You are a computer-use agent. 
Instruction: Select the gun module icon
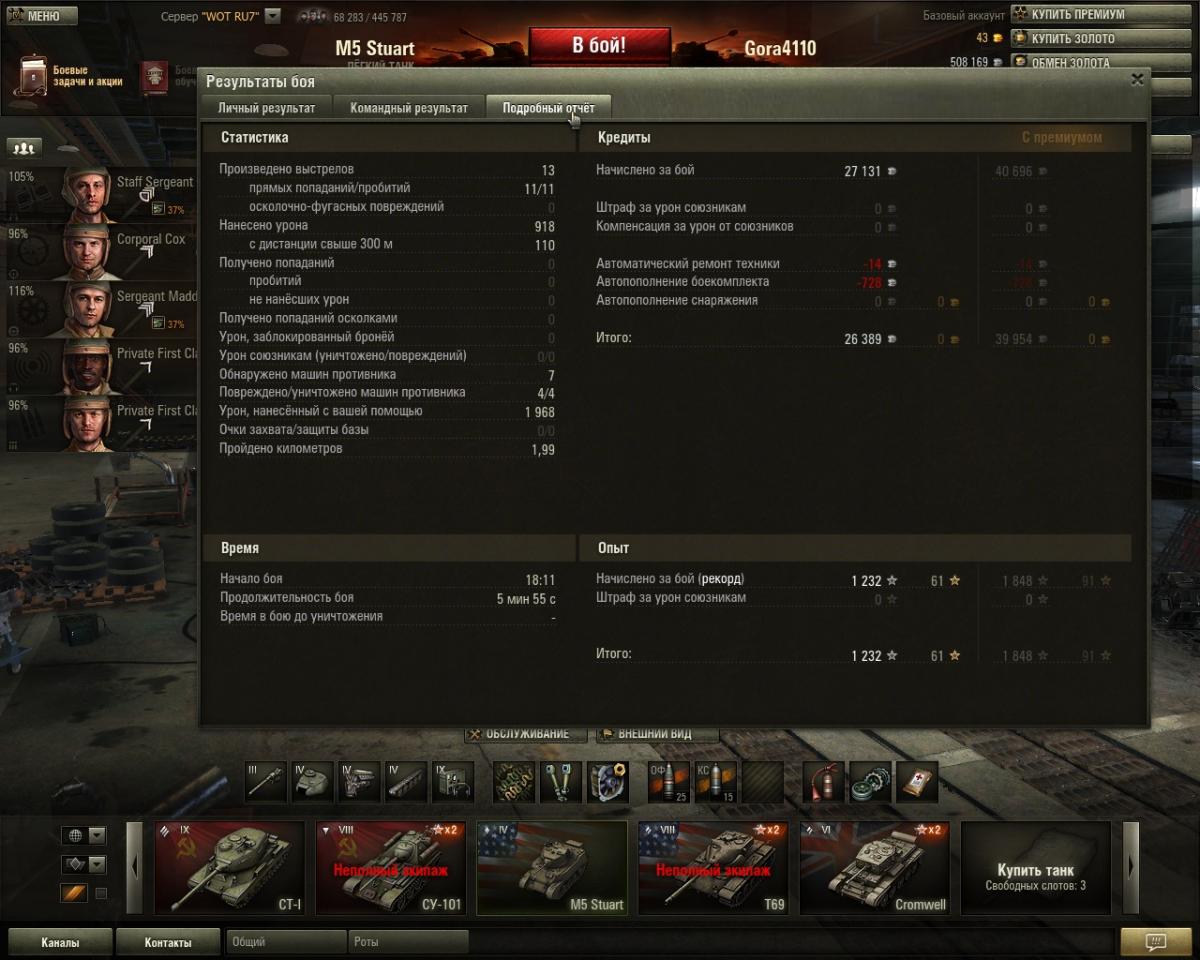(265, 782)
